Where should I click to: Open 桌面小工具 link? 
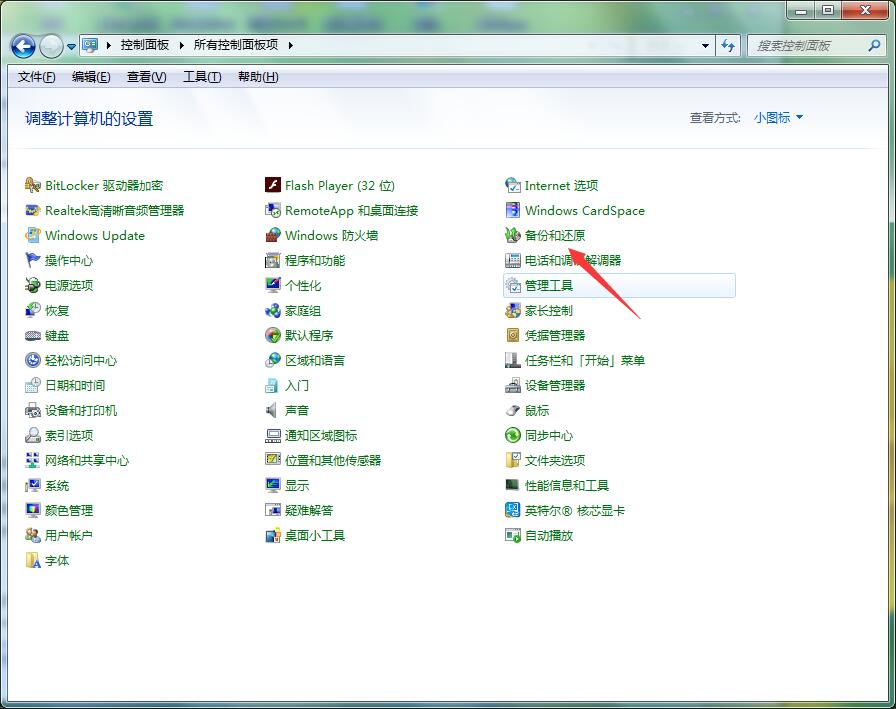315,535
